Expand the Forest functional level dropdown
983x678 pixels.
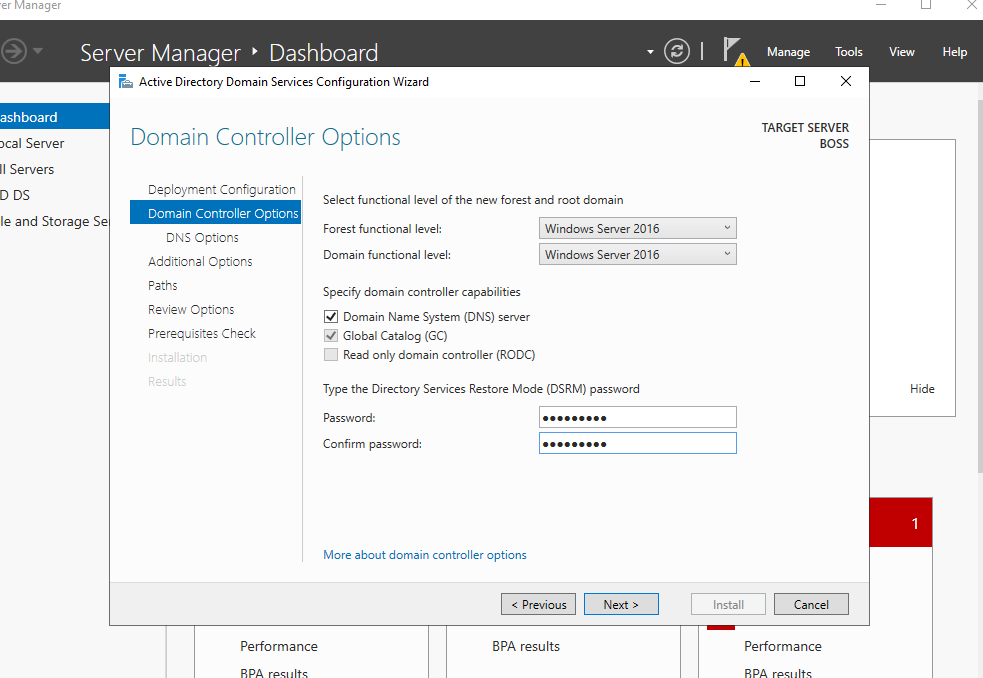pos(637,229)
